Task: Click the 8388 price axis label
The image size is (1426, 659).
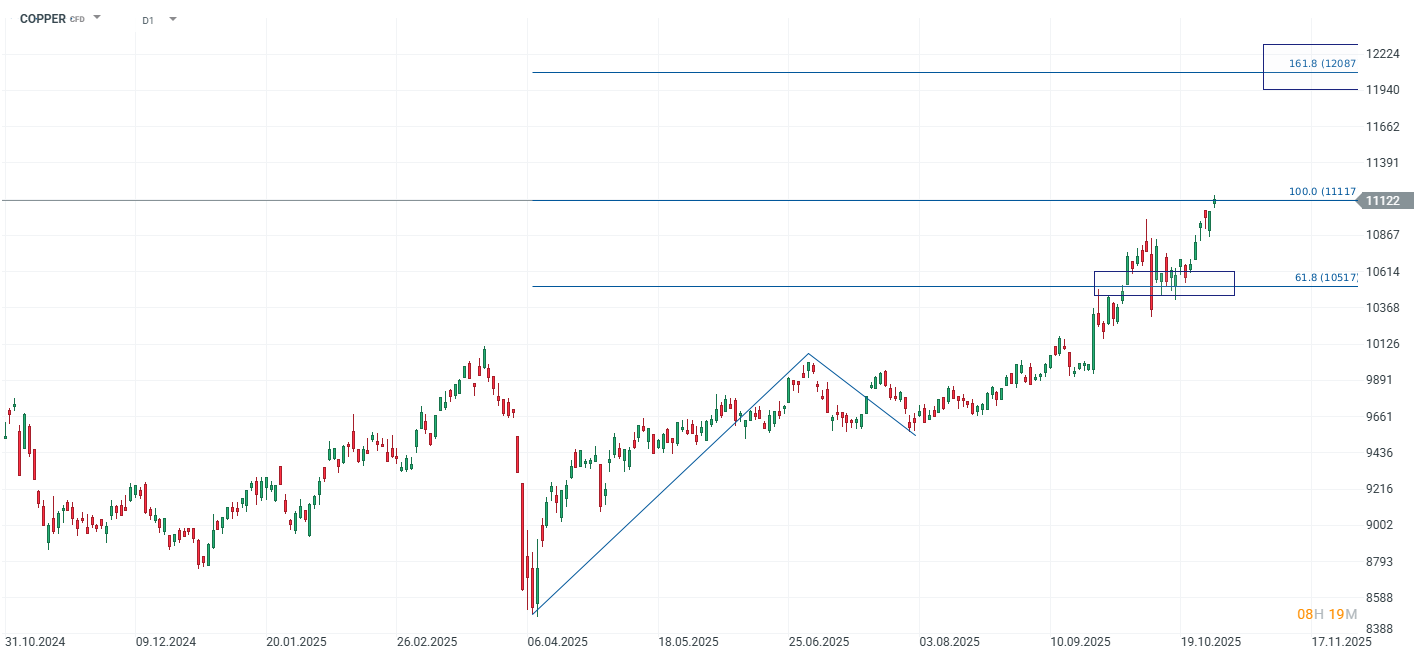Action: pos(1382,629)
